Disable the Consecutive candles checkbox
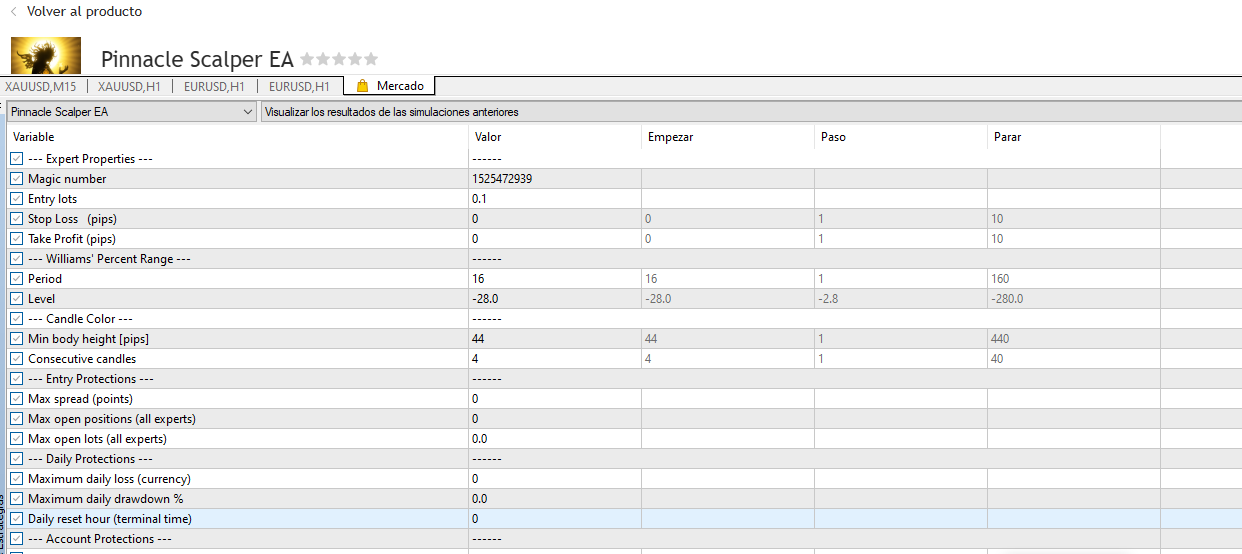Image resolution: width=1242 pixels, height=554 pixels. click(17, 359)
